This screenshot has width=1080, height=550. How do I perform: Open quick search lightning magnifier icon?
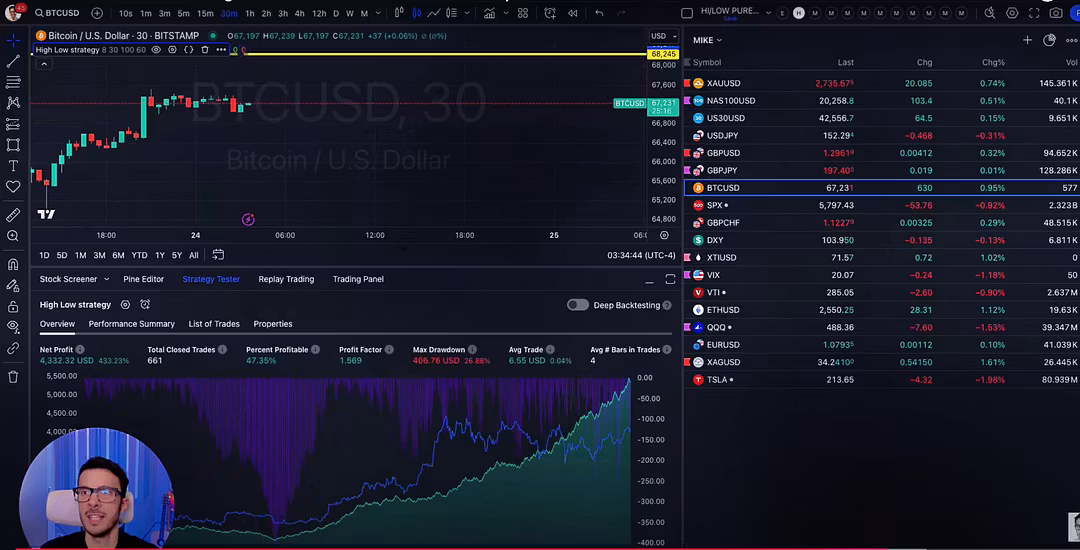(990, 13)
